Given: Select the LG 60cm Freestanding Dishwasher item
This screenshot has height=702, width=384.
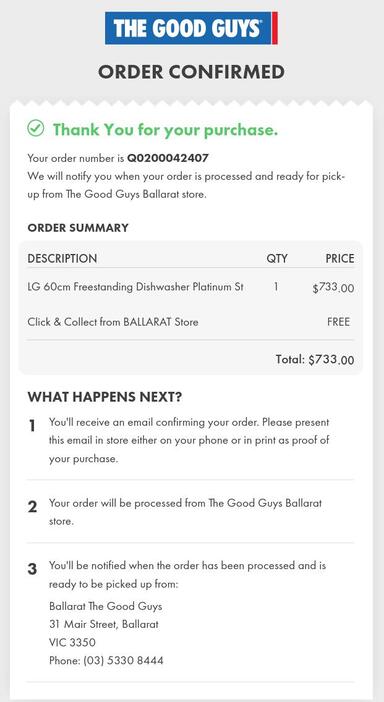Looking at the screenshot, I should point(136,287).
